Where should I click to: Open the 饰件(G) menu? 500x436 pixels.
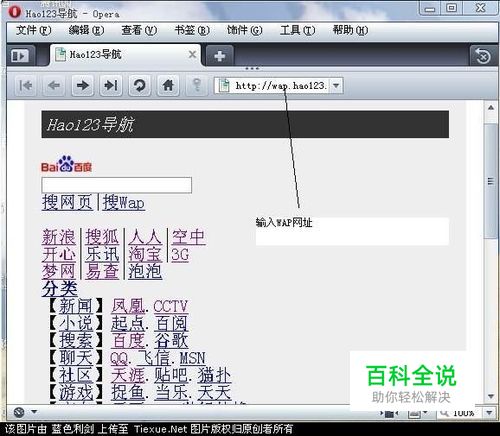pos(244,31)
